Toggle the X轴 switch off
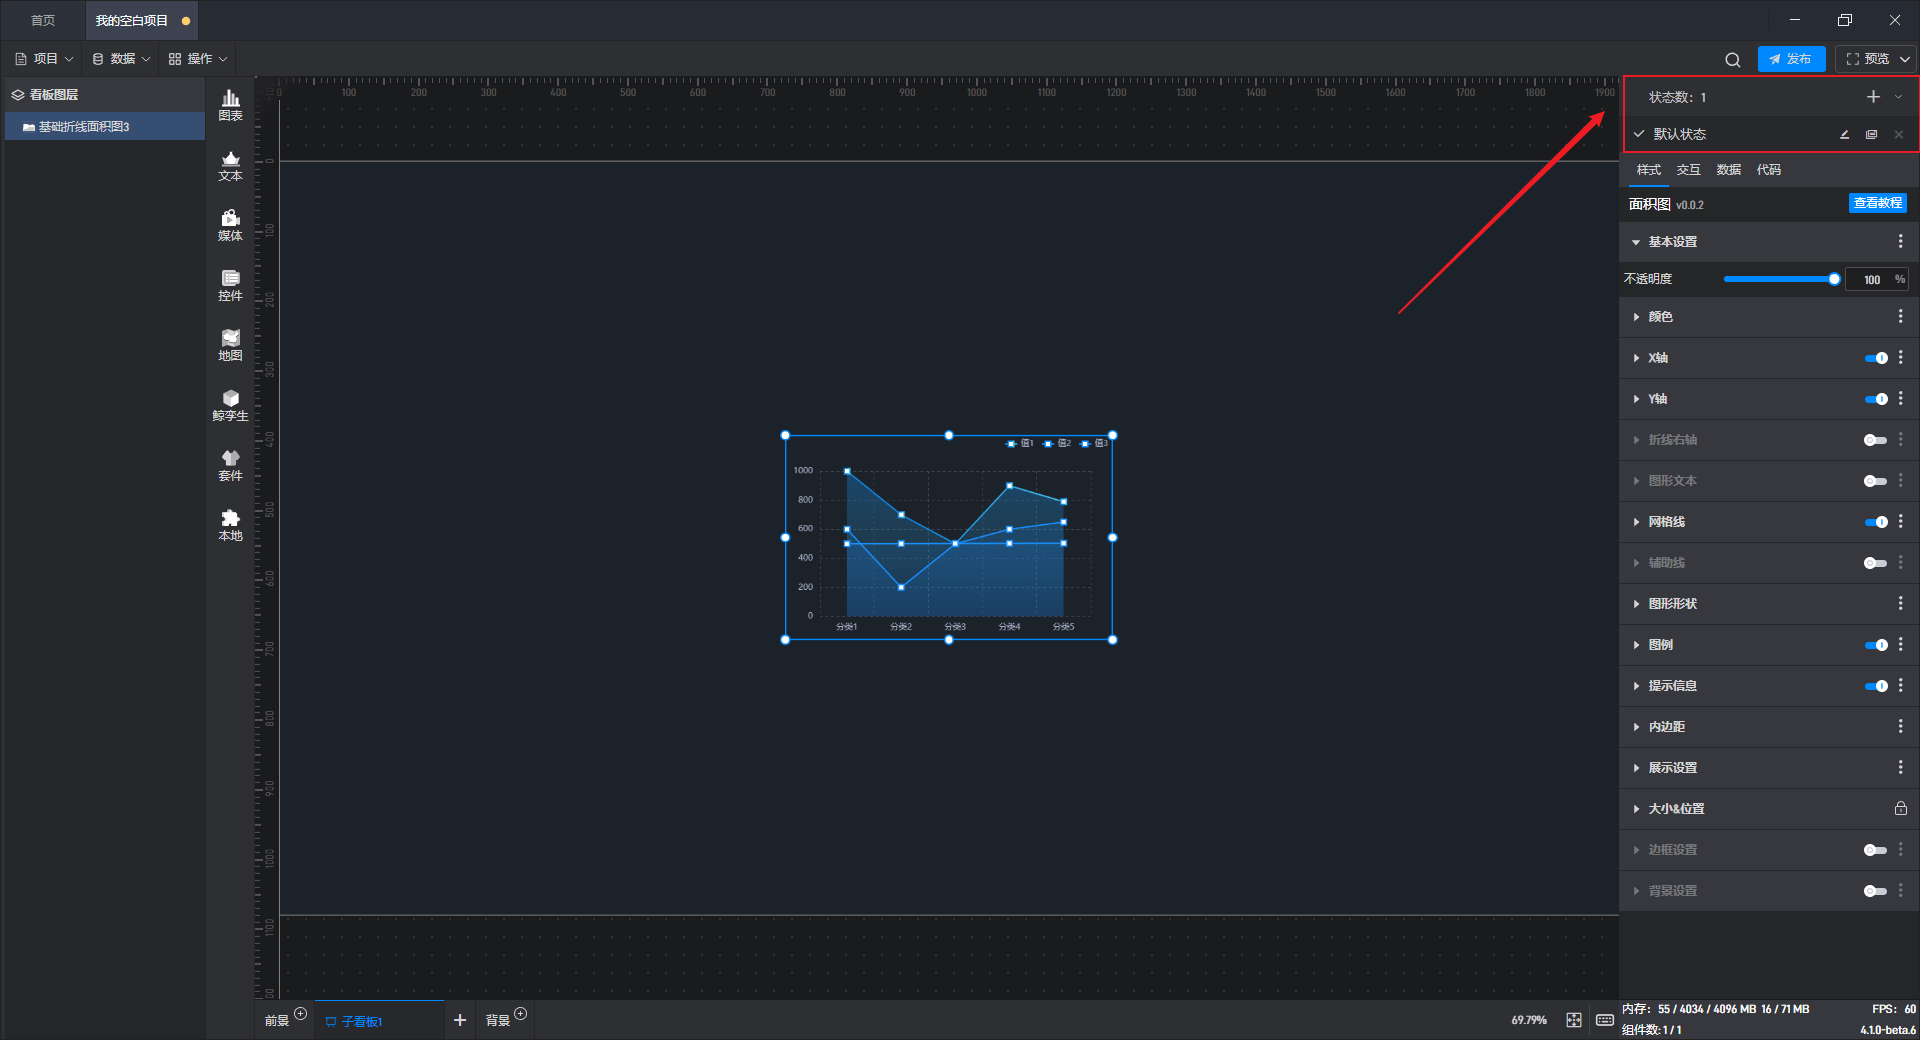The width and height of the screenshot is (1920, 1040). click(x=1876, y=358)
